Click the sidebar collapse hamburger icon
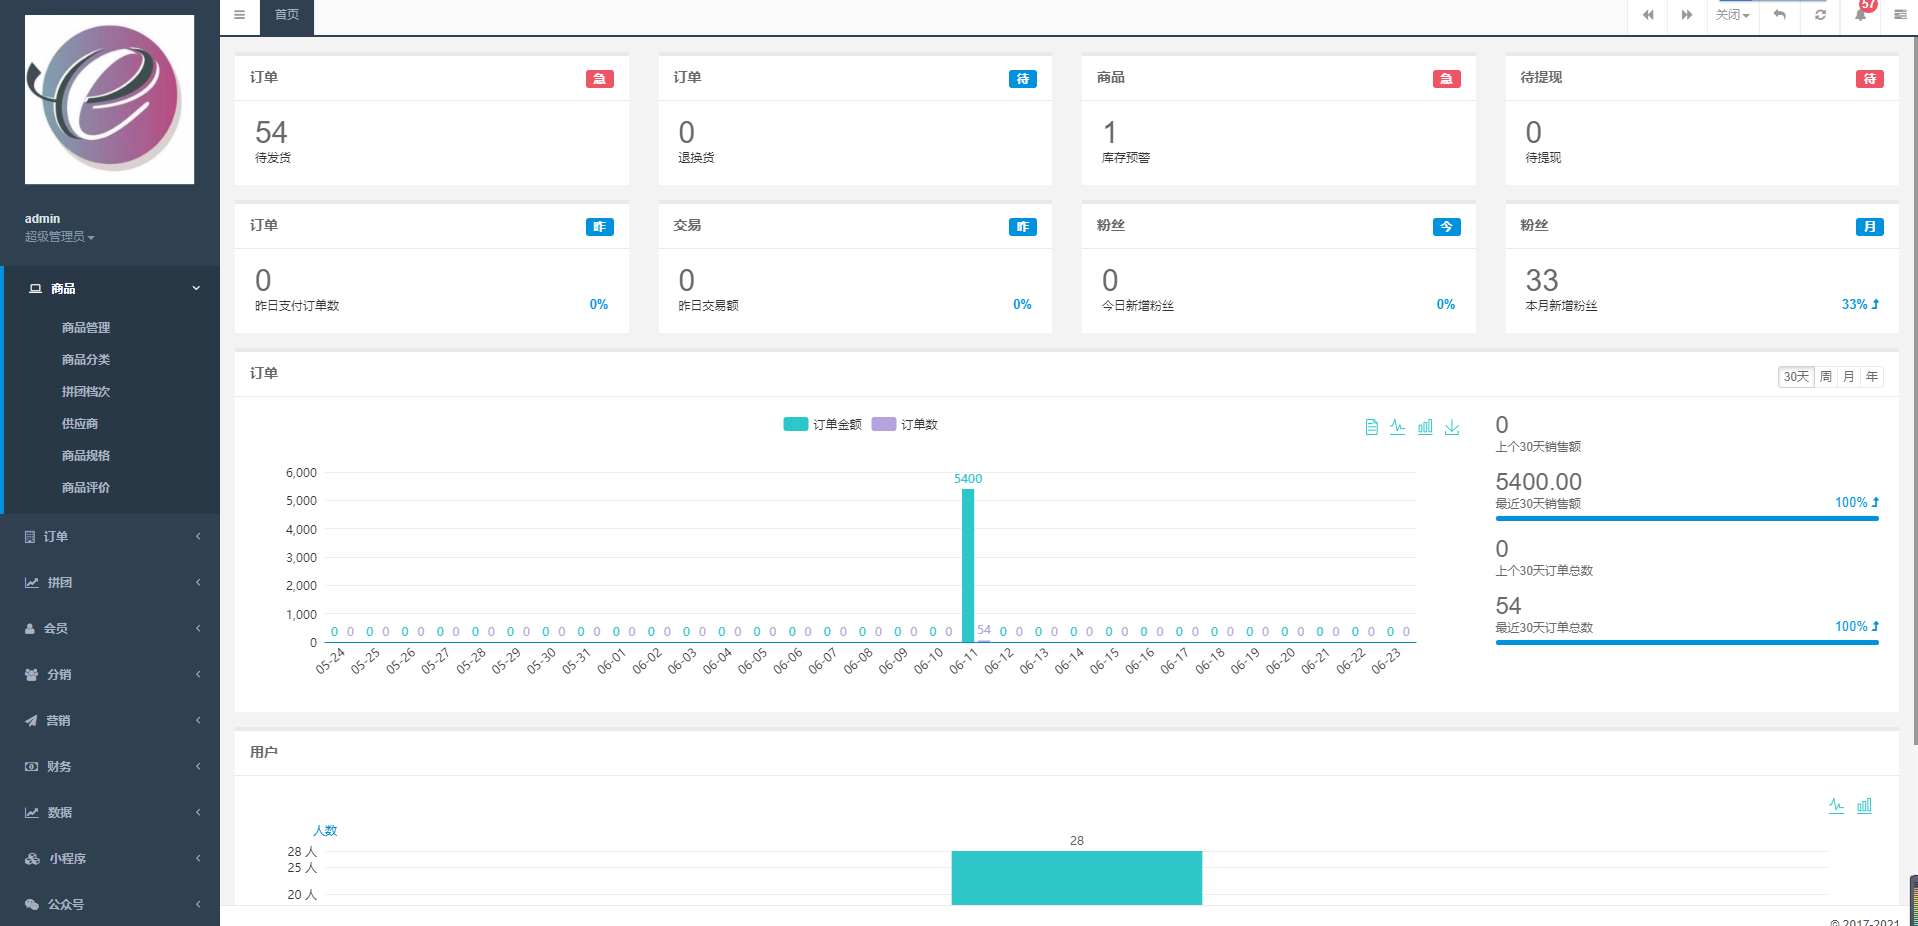This screenshot has height=926, width=1918. click(x=239, y=15)
